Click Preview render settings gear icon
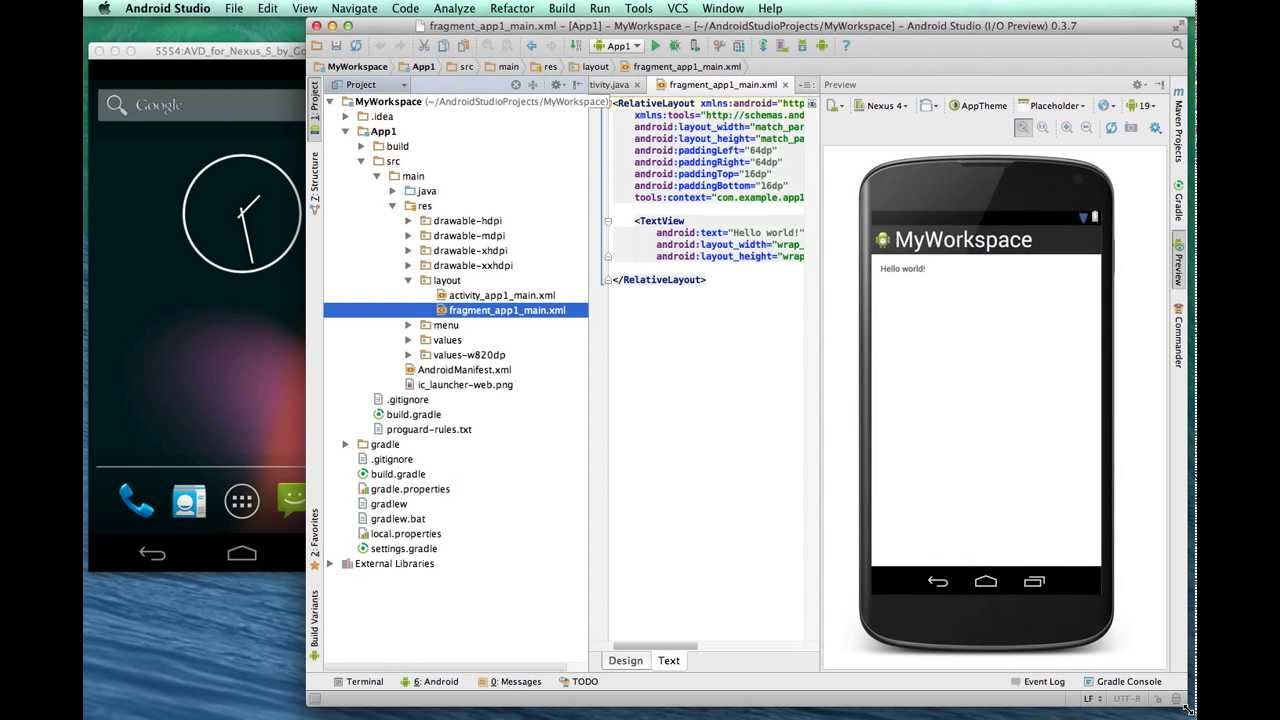 click(x=1156, y=128)
